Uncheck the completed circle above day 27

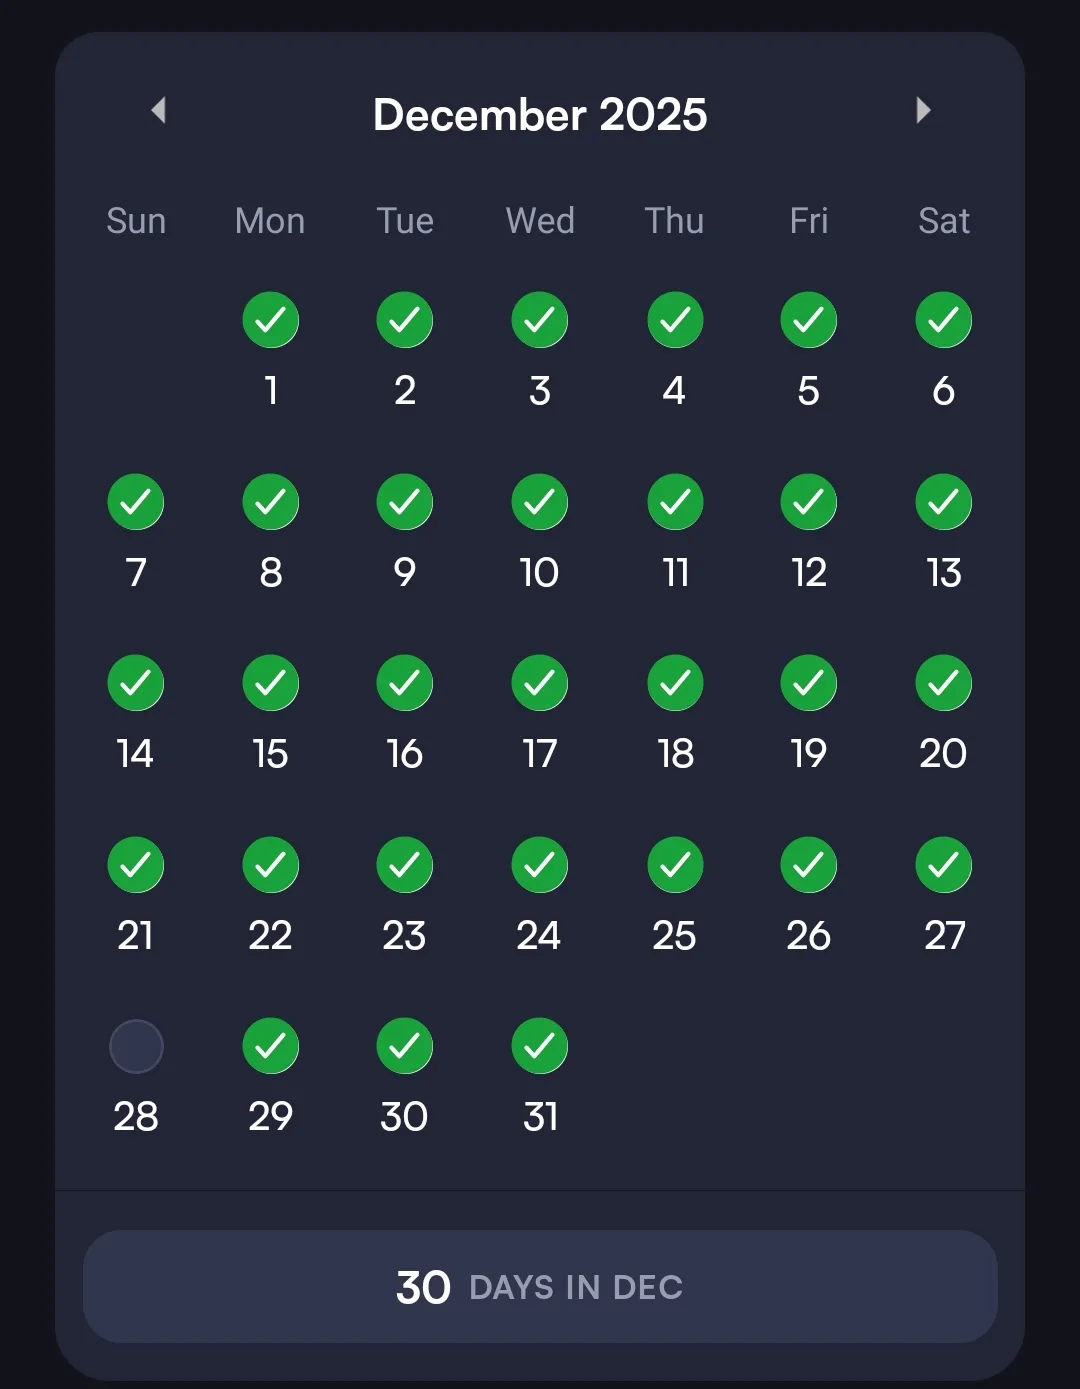pos(943,865)
